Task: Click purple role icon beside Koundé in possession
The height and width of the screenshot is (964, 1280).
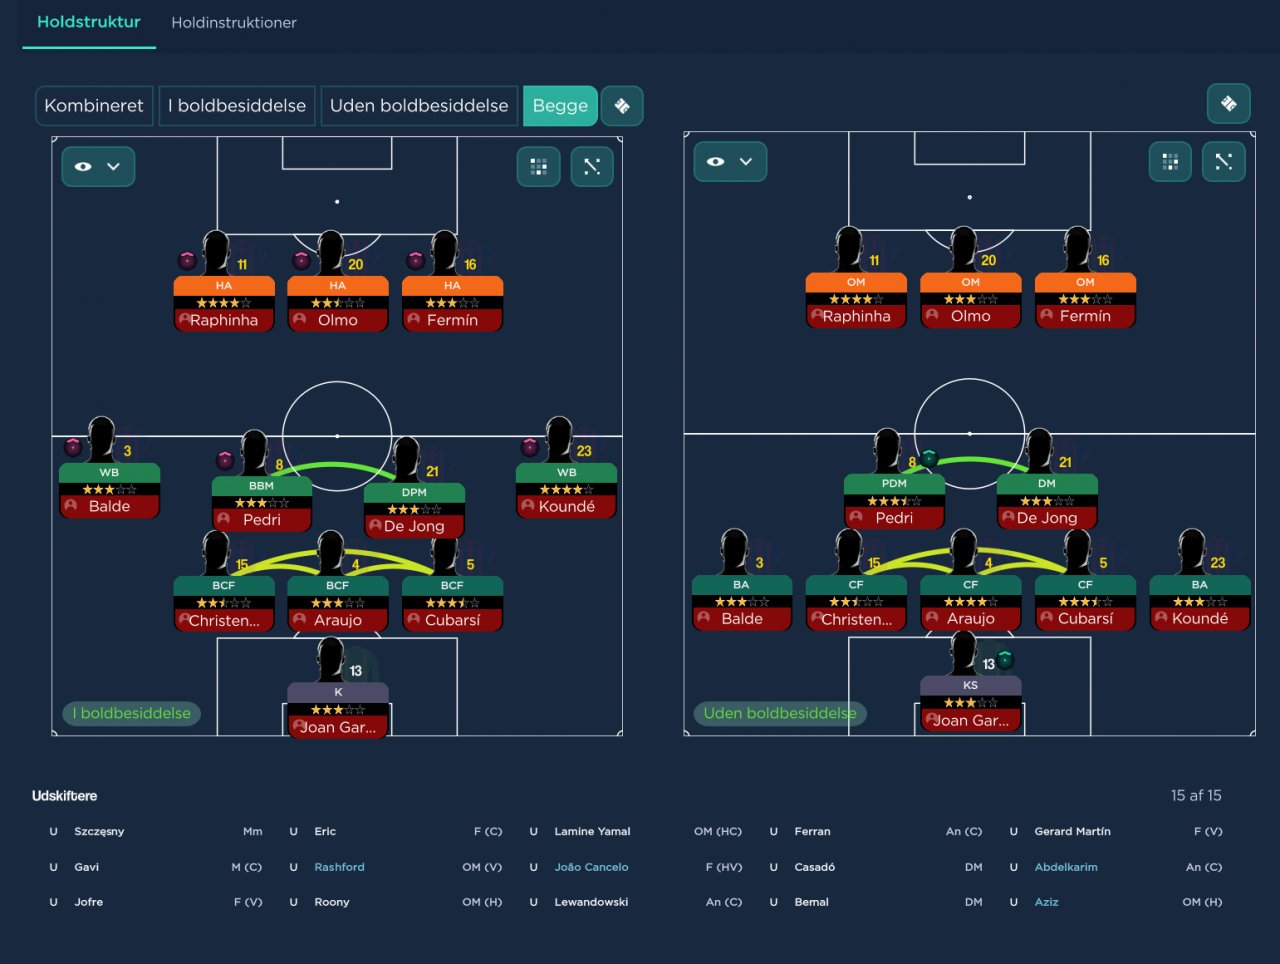Action: click(530, 447)
